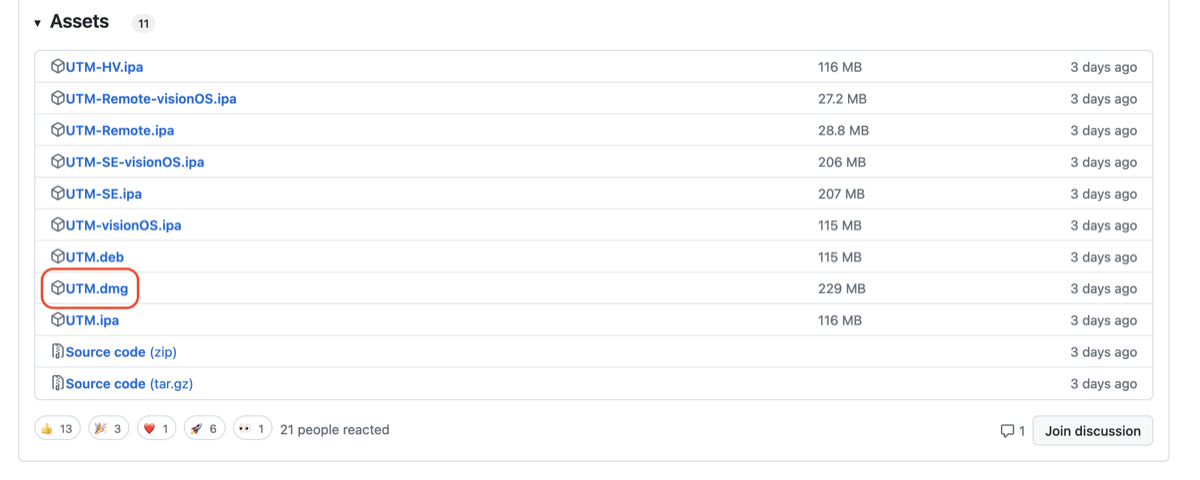Toggle the heart reaction
Screen dimensions: 1200x480
pos(156,429)
